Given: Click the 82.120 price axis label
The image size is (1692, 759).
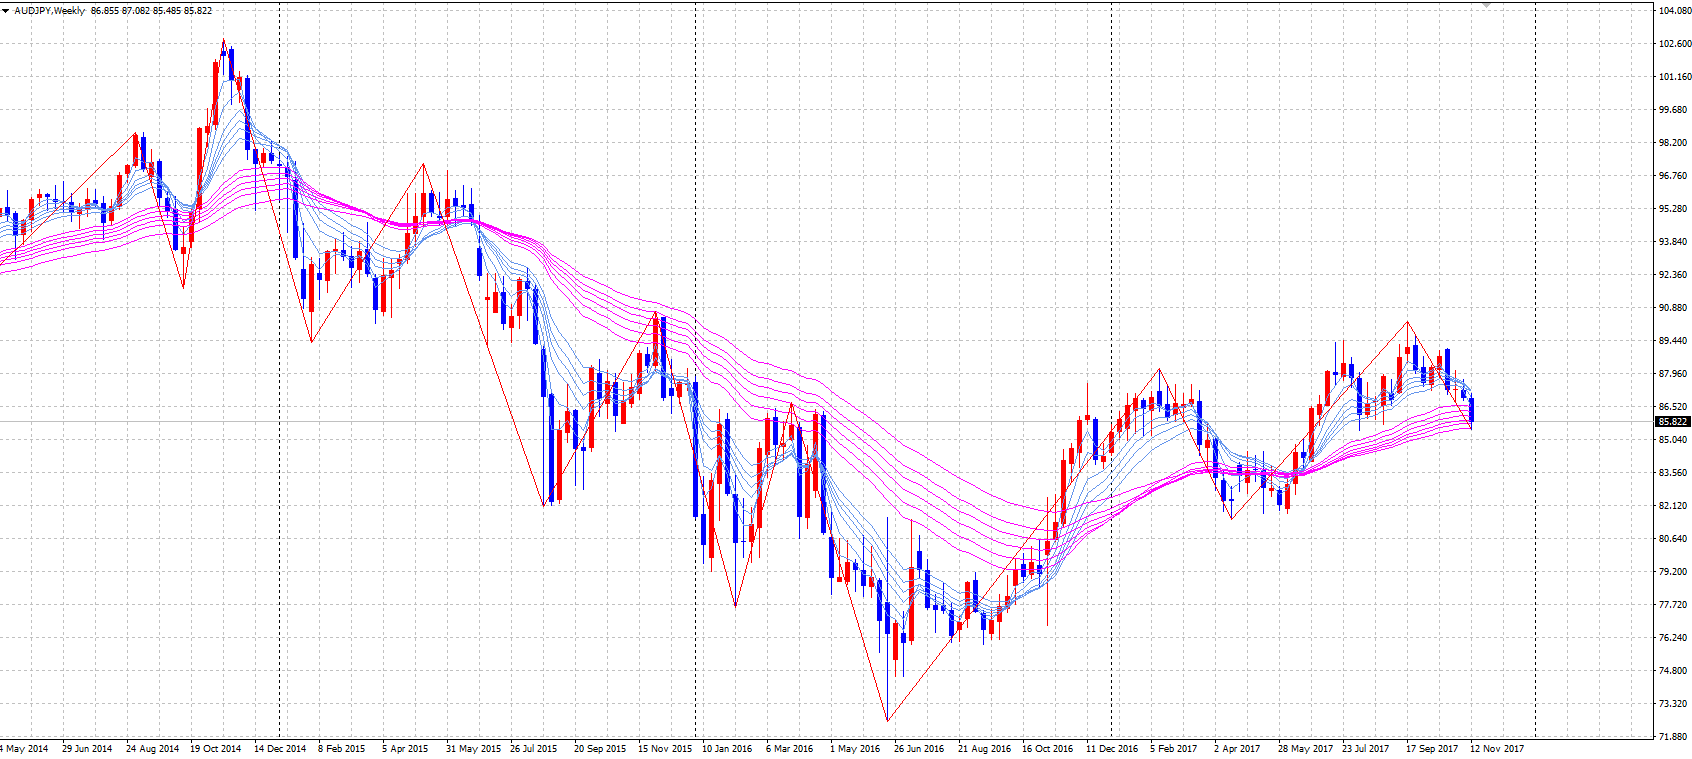Looking at the screenshot, I should [1673, 506].
